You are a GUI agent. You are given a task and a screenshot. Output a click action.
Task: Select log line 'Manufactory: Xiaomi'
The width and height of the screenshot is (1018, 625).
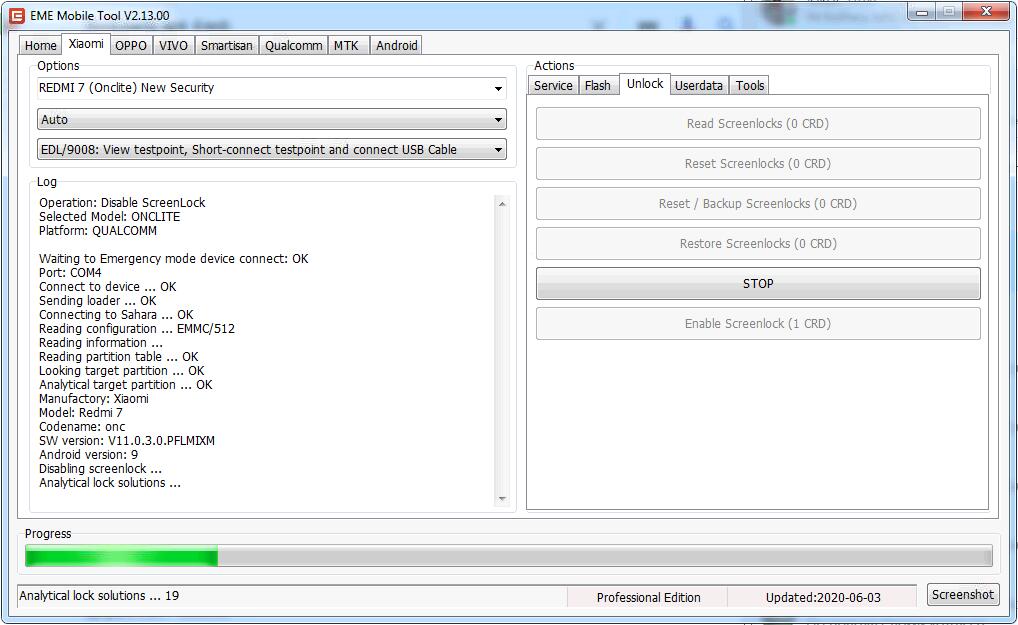coord(93,398)
